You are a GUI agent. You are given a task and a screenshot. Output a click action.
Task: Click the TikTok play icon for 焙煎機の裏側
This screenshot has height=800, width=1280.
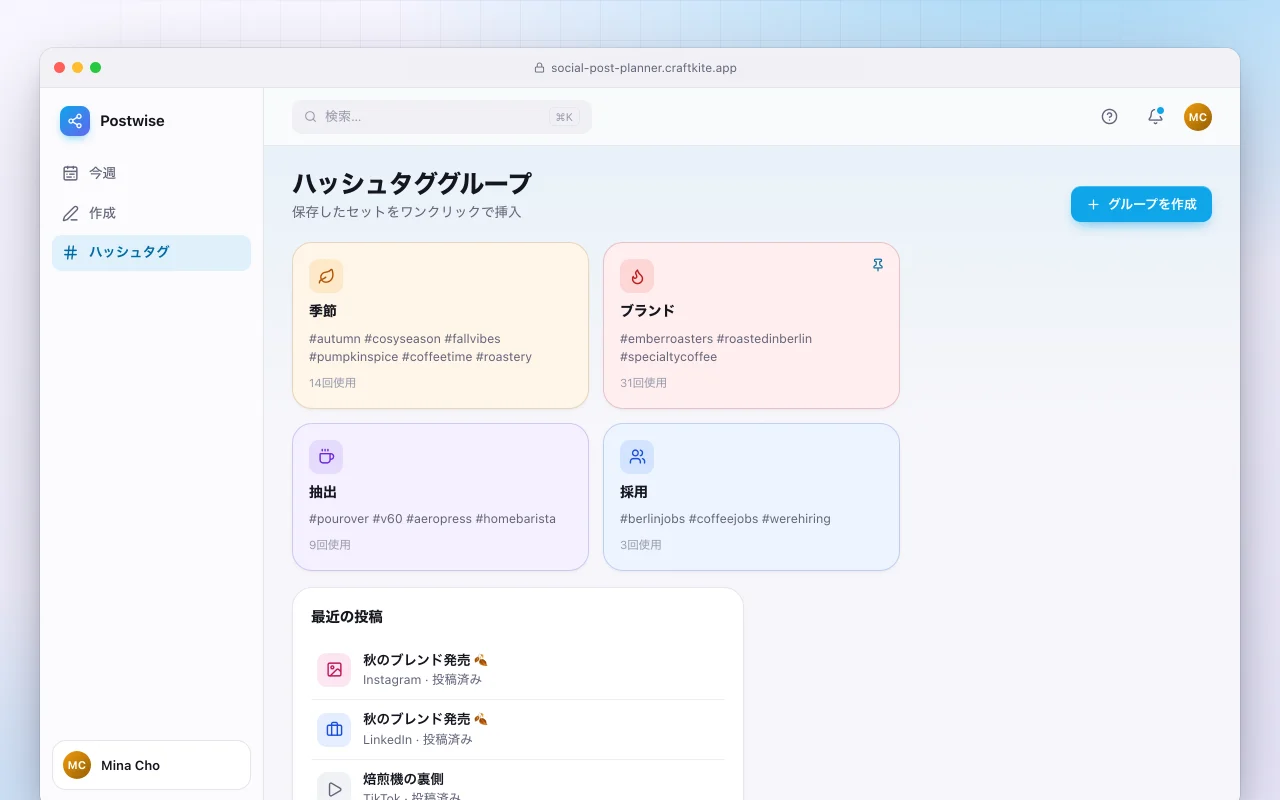click(334, 789)
